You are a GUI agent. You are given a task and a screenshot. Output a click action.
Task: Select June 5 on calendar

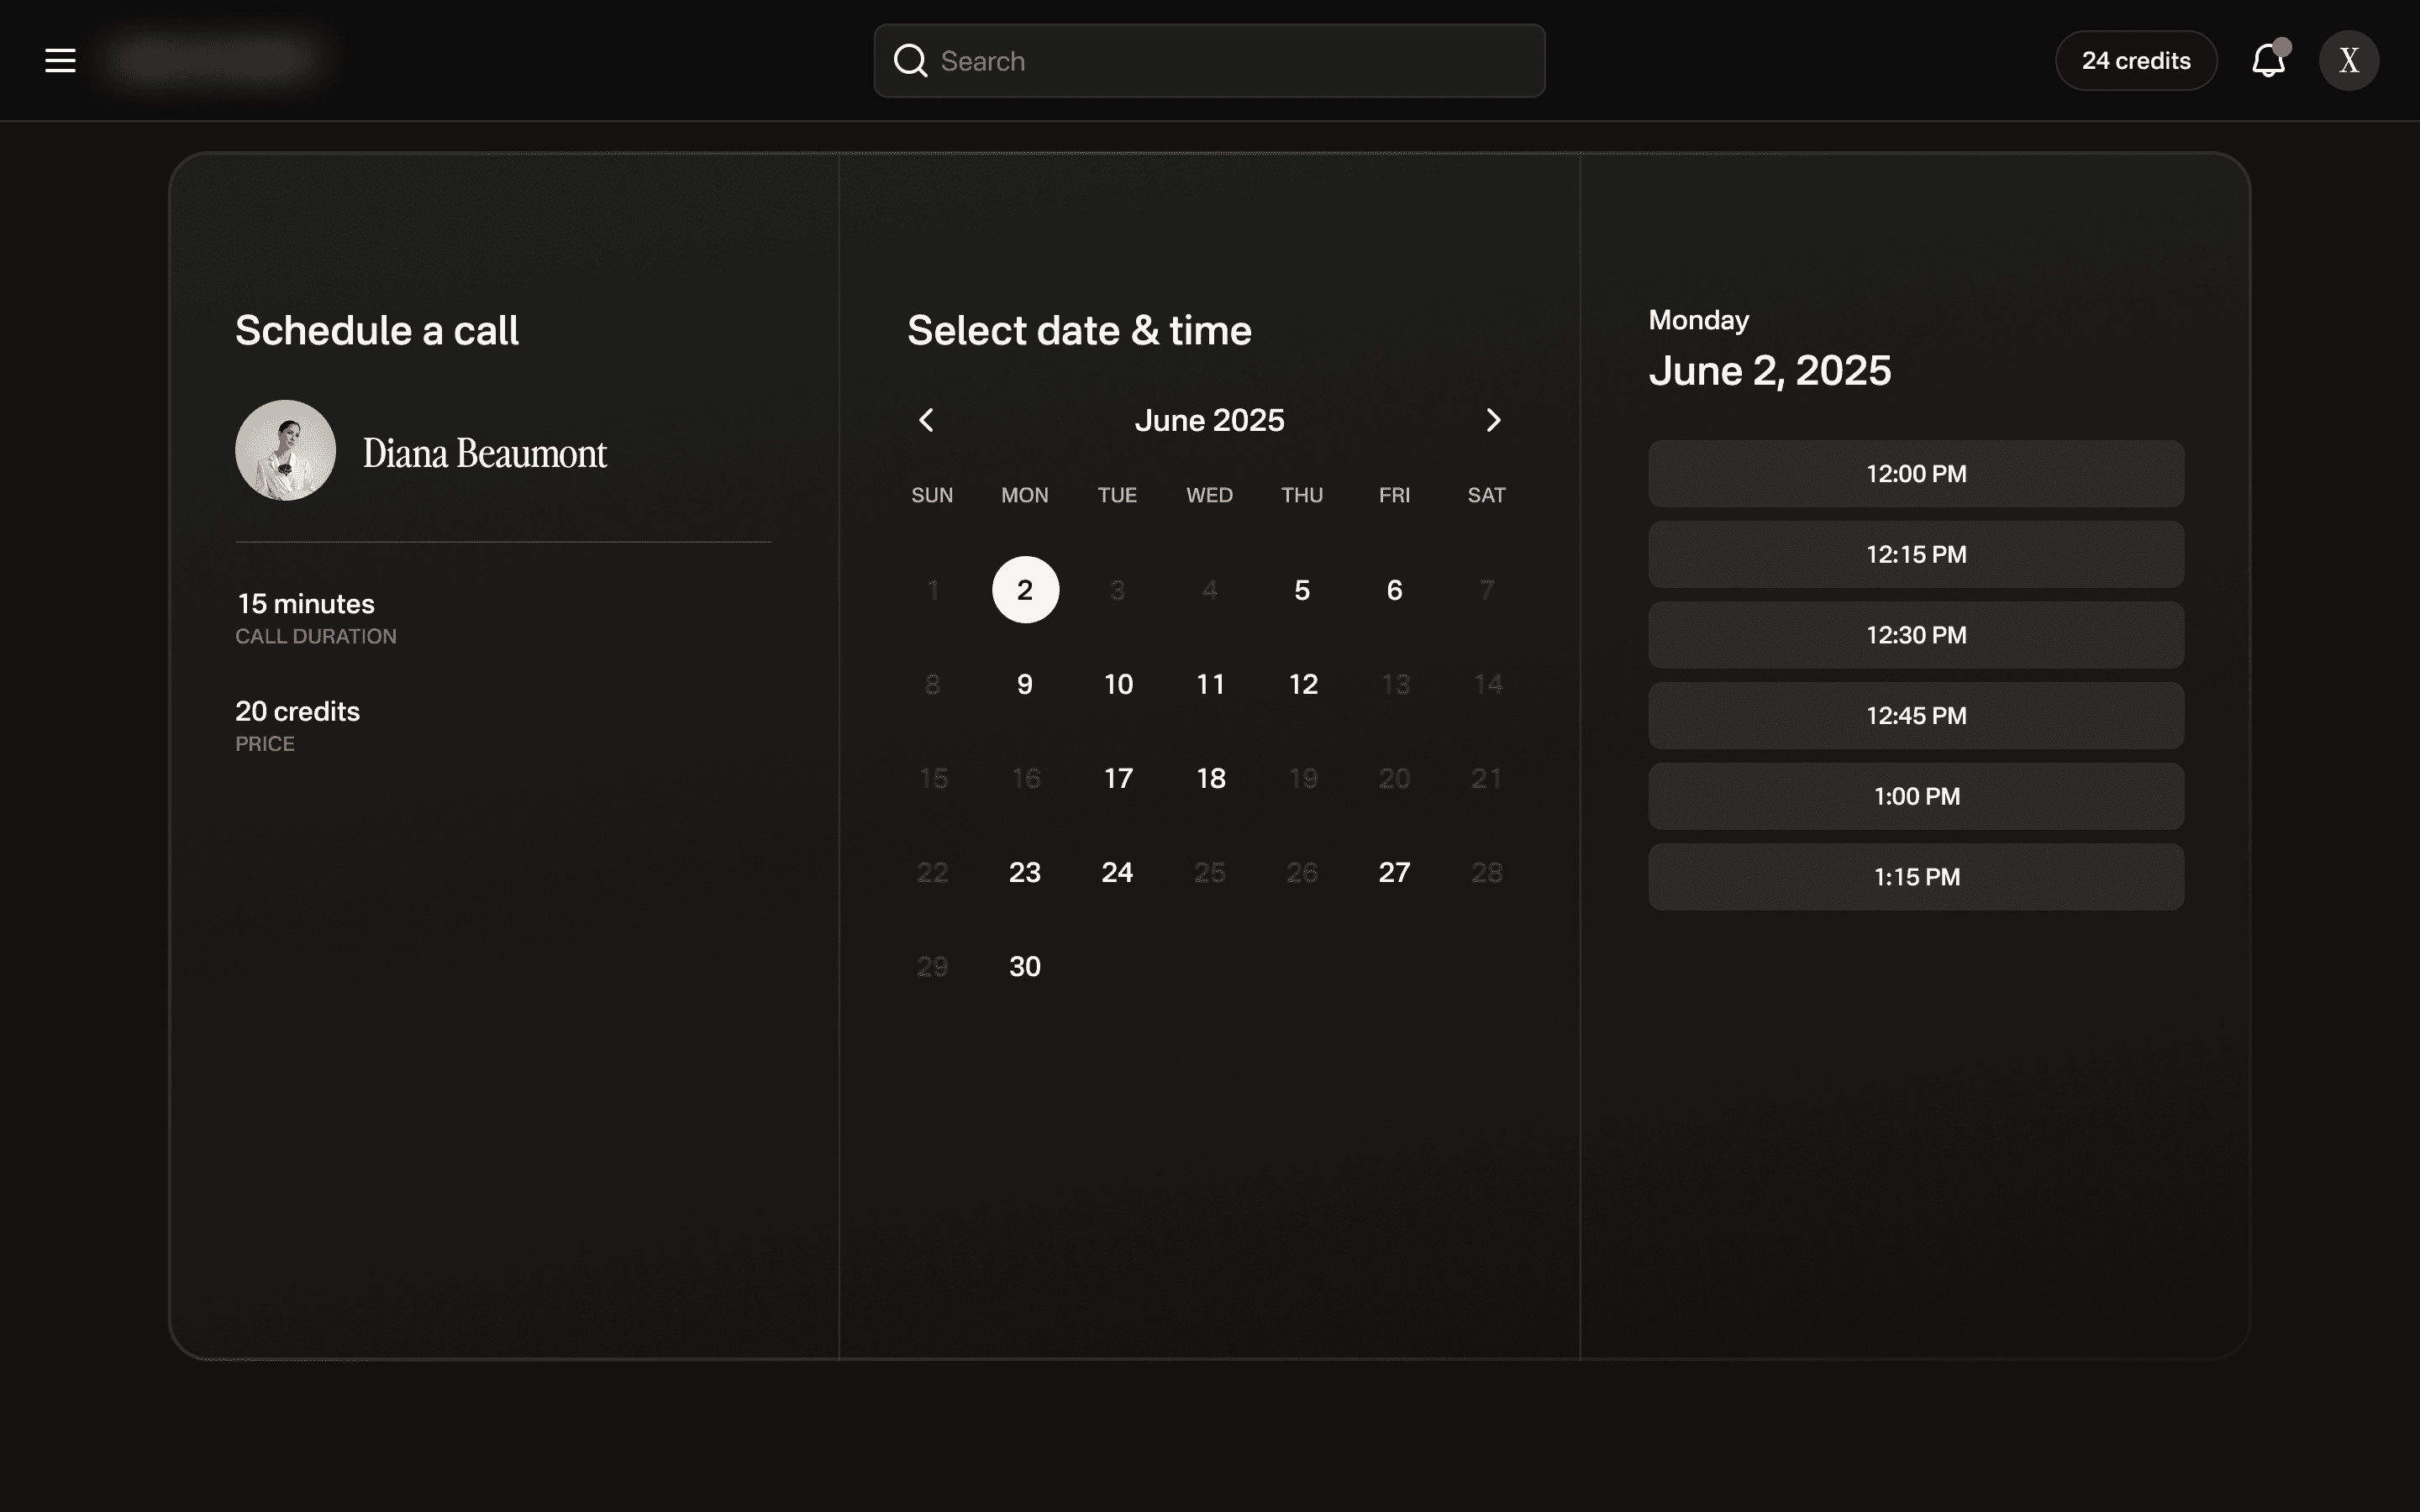[1301, 590]
